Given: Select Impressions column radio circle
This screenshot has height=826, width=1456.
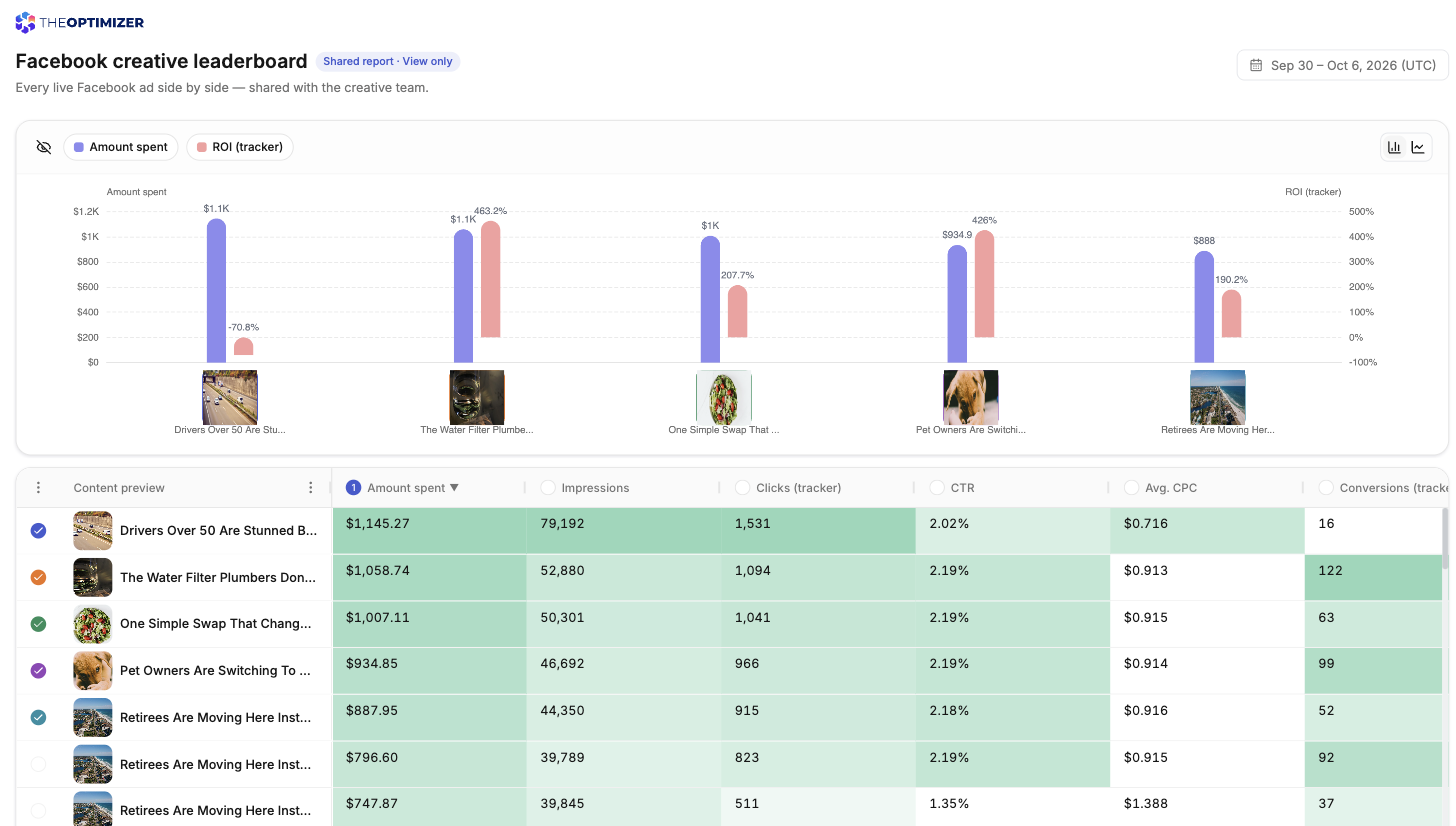Looking at the screenshot, I should [x=548, y=488].
